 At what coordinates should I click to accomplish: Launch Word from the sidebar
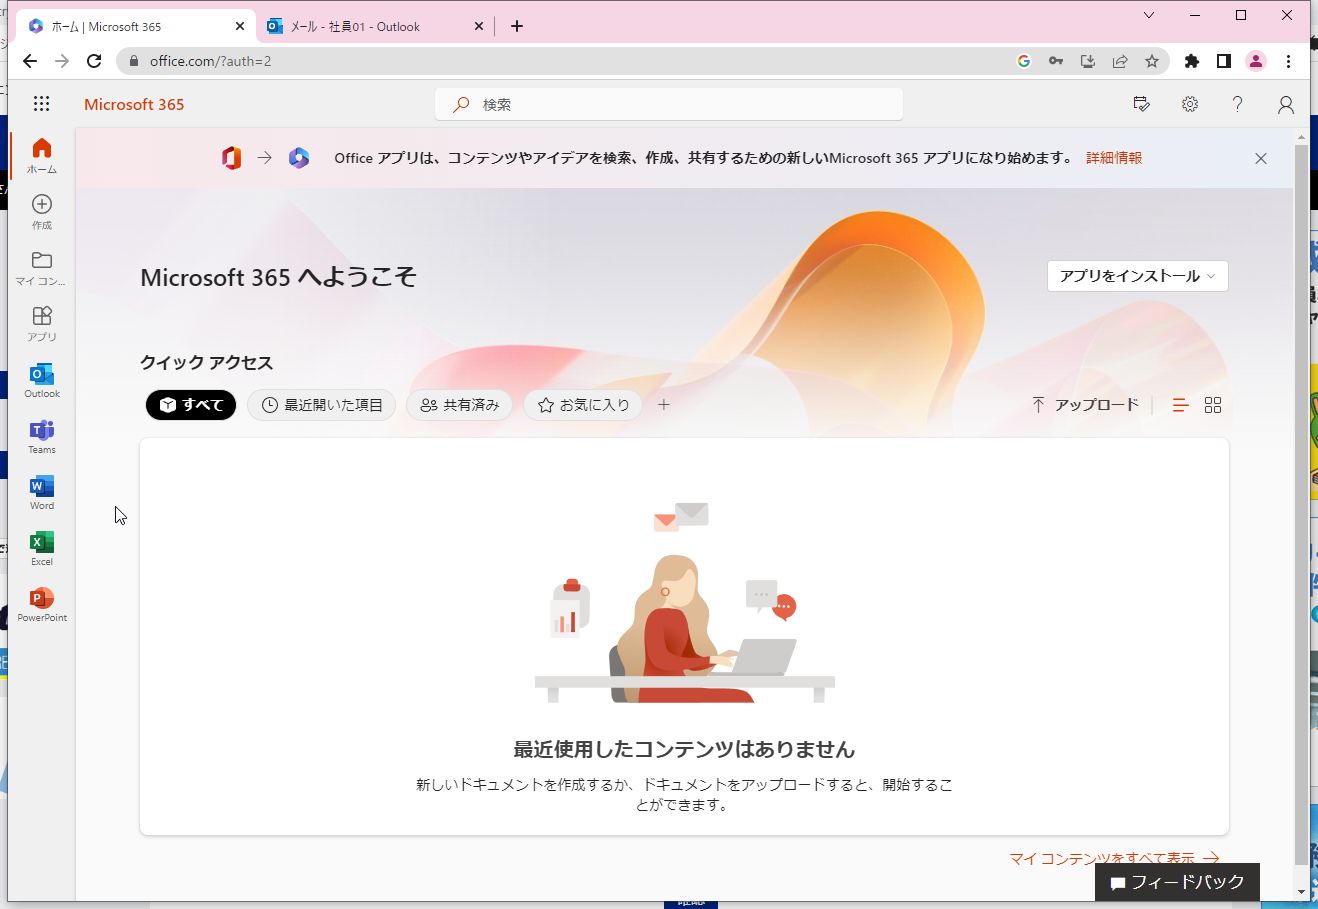(x=42, y=492)
